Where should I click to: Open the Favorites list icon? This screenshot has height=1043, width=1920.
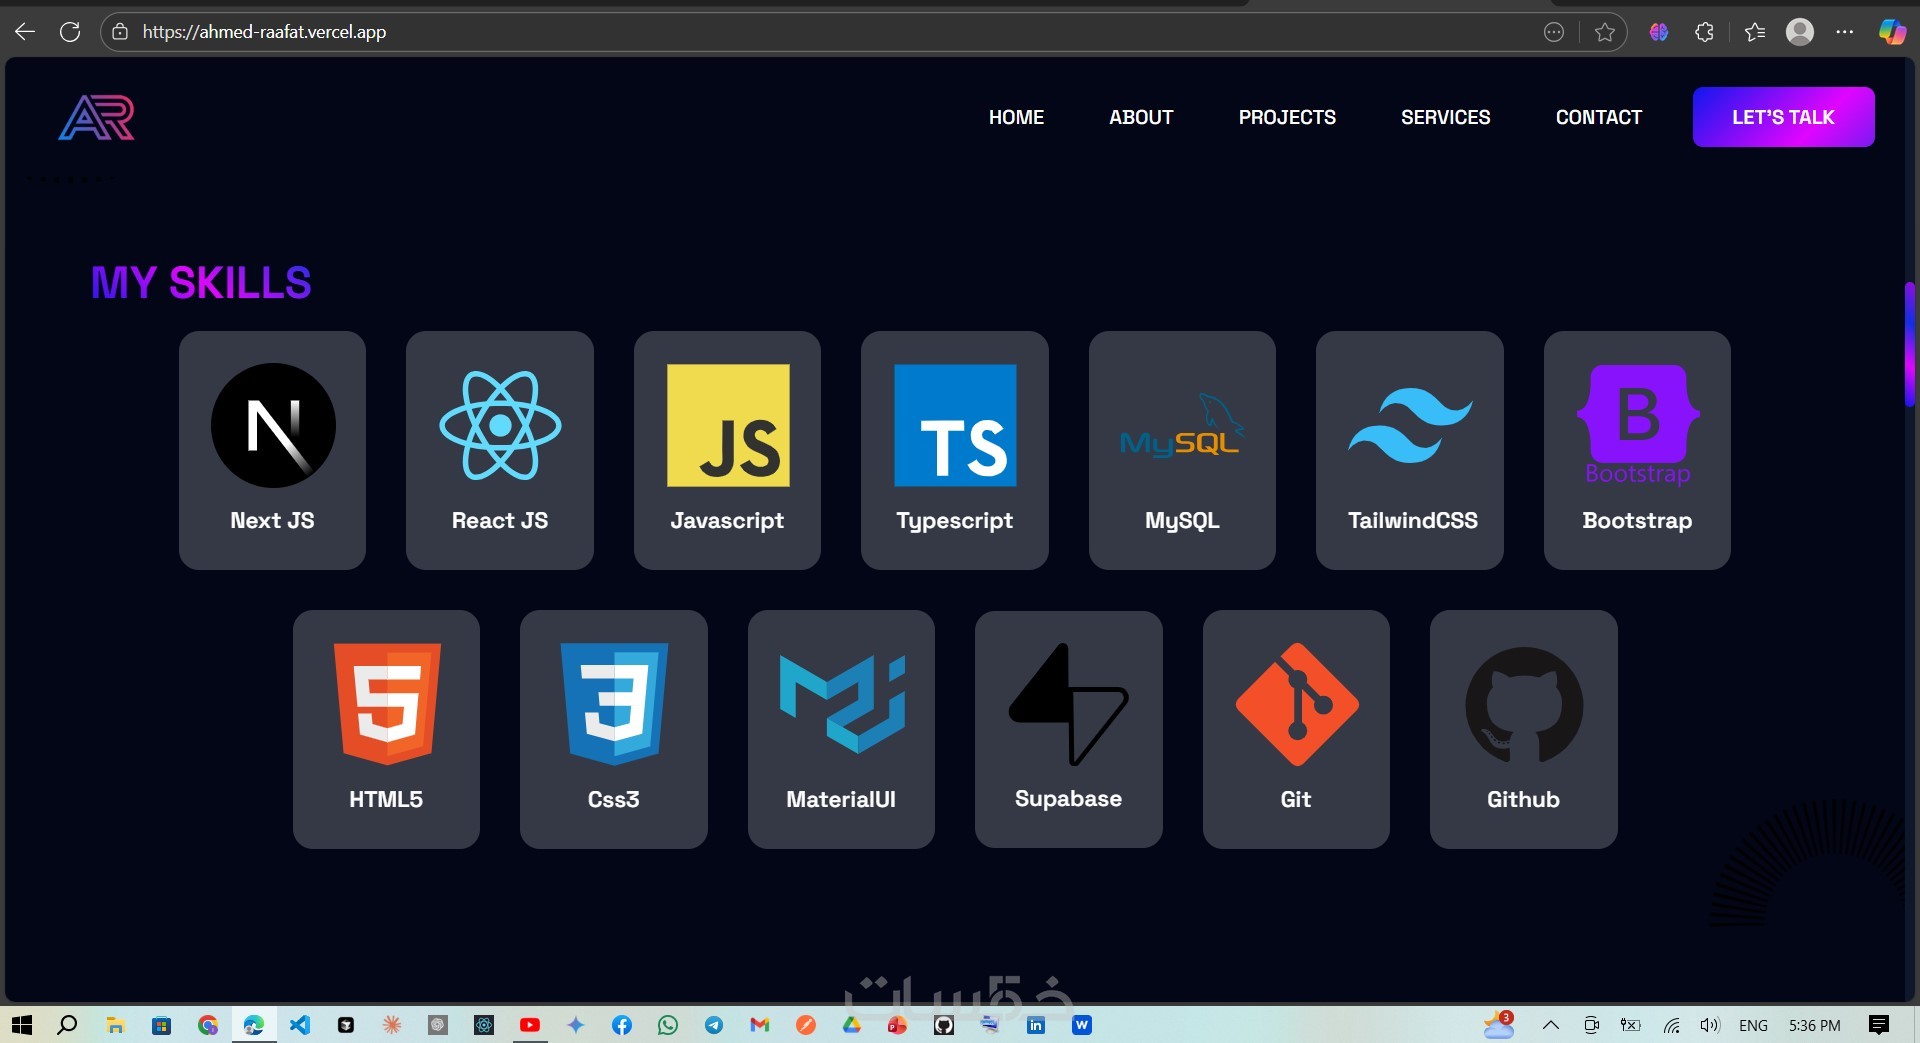pyautogui.click(x=1755, y=32)
